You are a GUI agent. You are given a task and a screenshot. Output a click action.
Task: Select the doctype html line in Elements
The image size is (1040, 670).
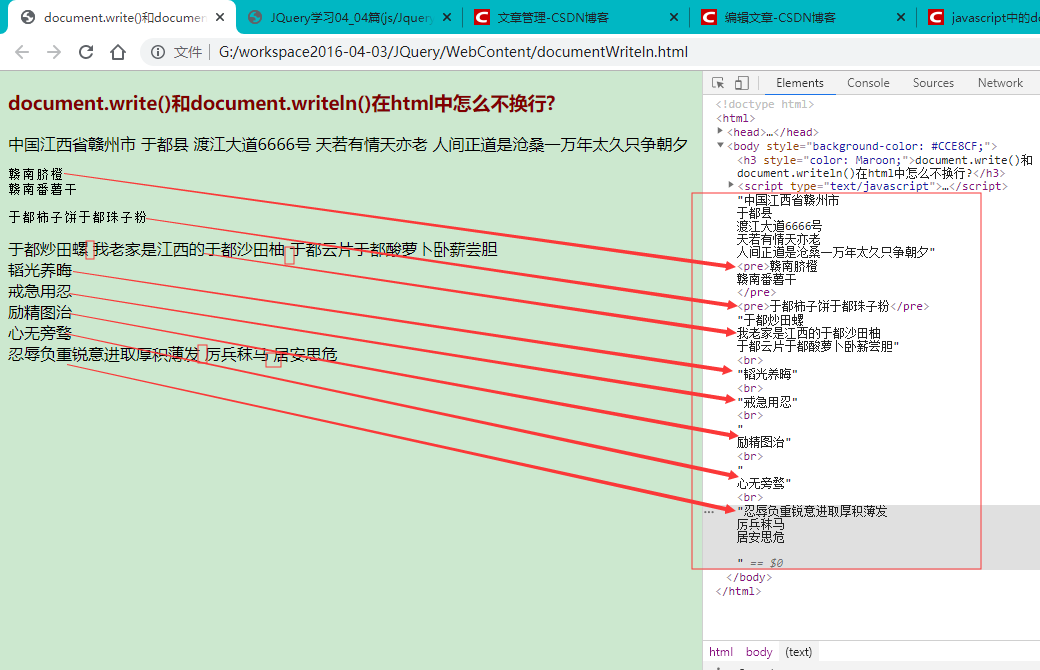pyautogui.click(x=765, y=104)
